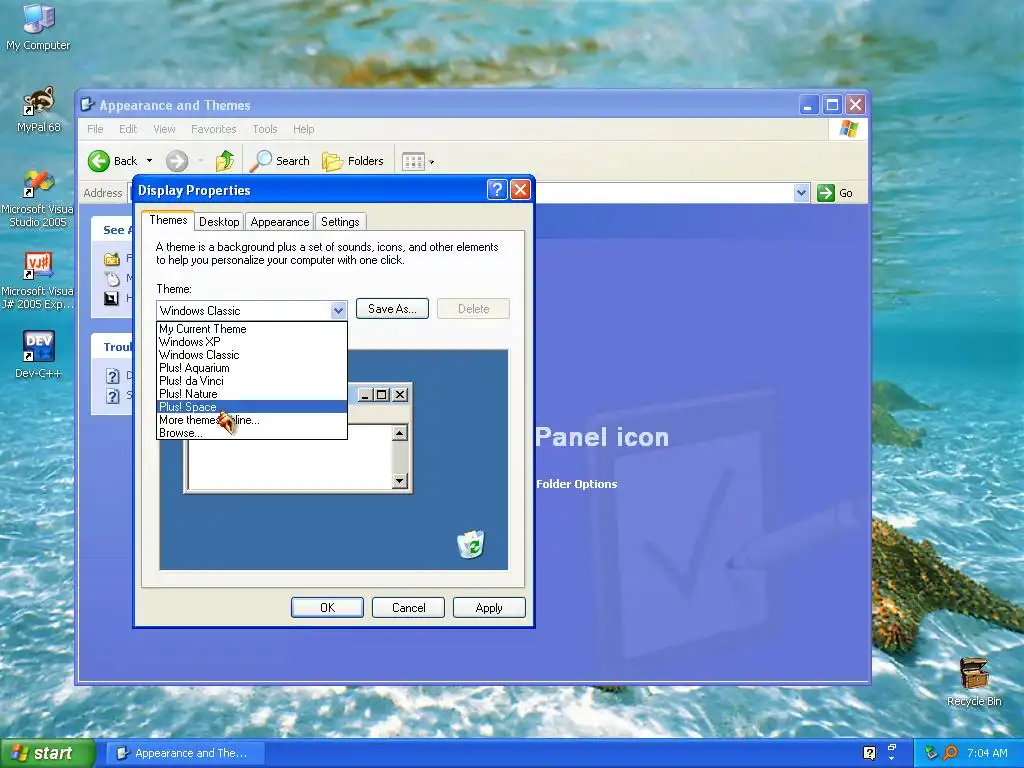Viewport: 1024px width, 768px height.
Task: Select Plus! da Vinci theme
Action: click(x=251, y=381)
